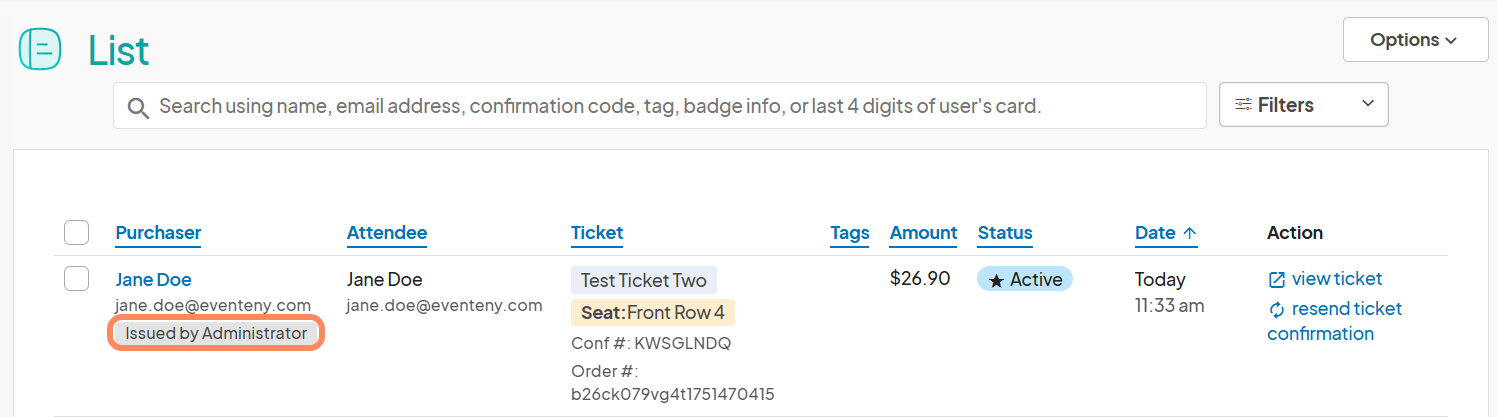Click the up-arrow sort icon next to Date
This screenshot has width=1497, height=417.
pyautogui.click(x=1190, y=233)
